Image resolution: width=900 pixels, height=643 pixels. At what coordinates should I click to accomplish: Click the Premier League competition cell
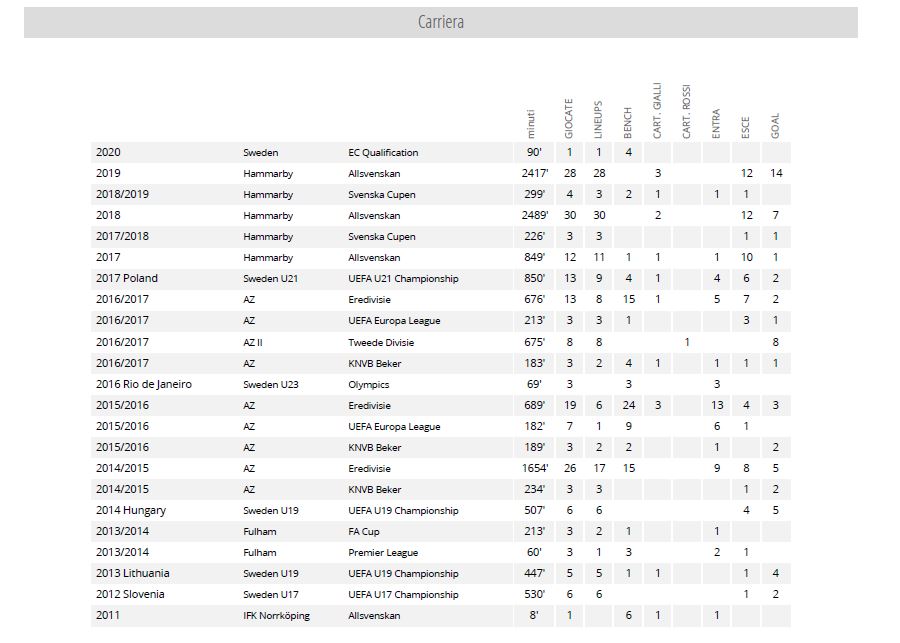383,553
